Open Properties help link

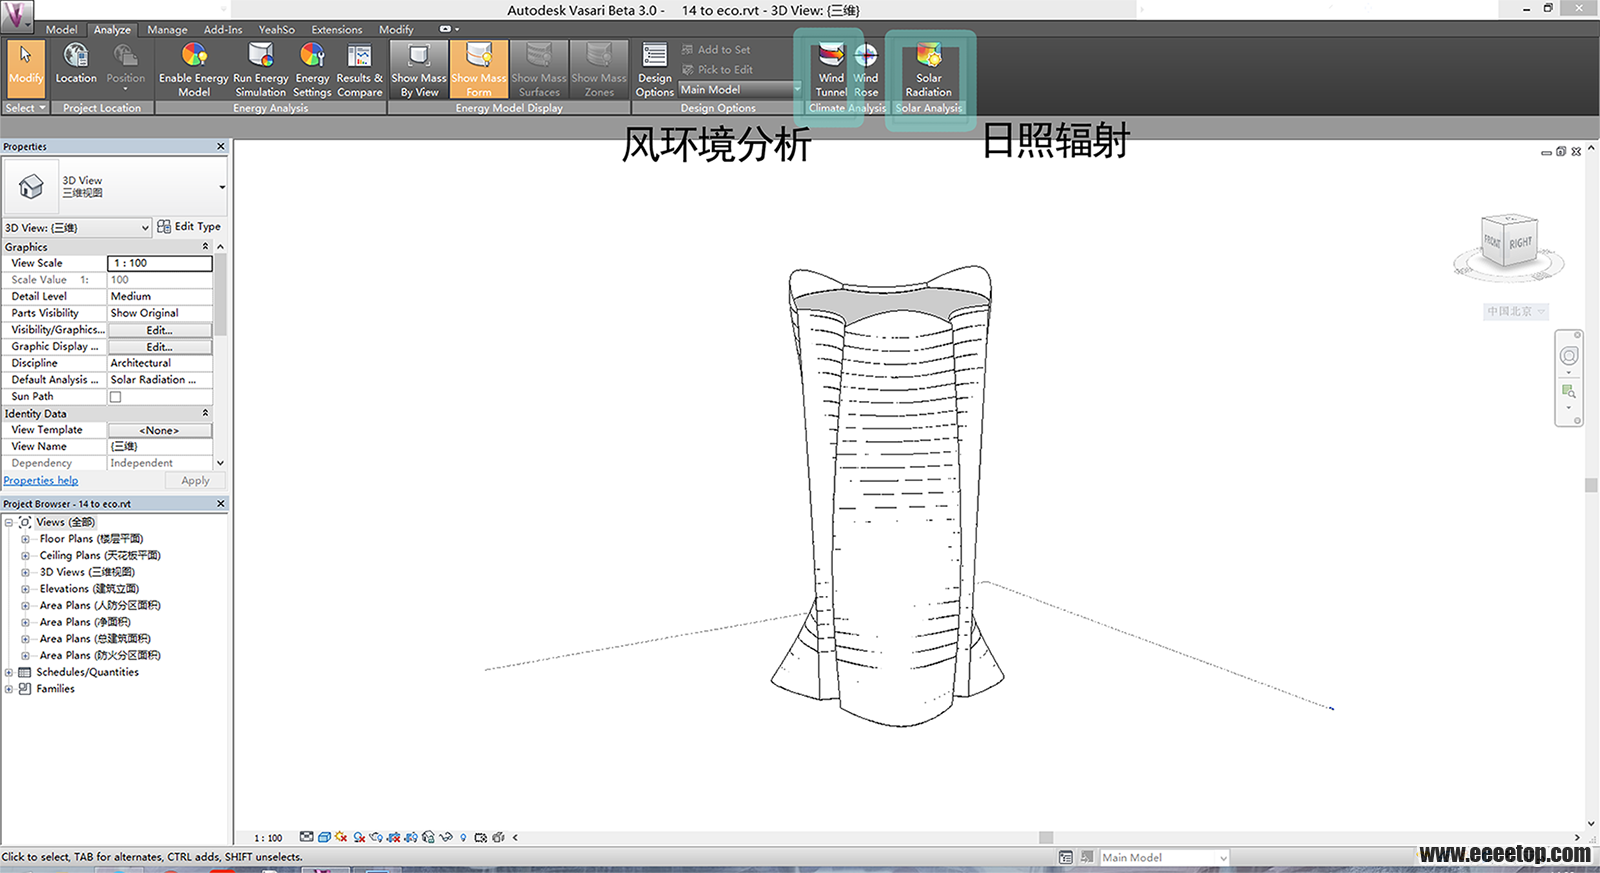41,480
